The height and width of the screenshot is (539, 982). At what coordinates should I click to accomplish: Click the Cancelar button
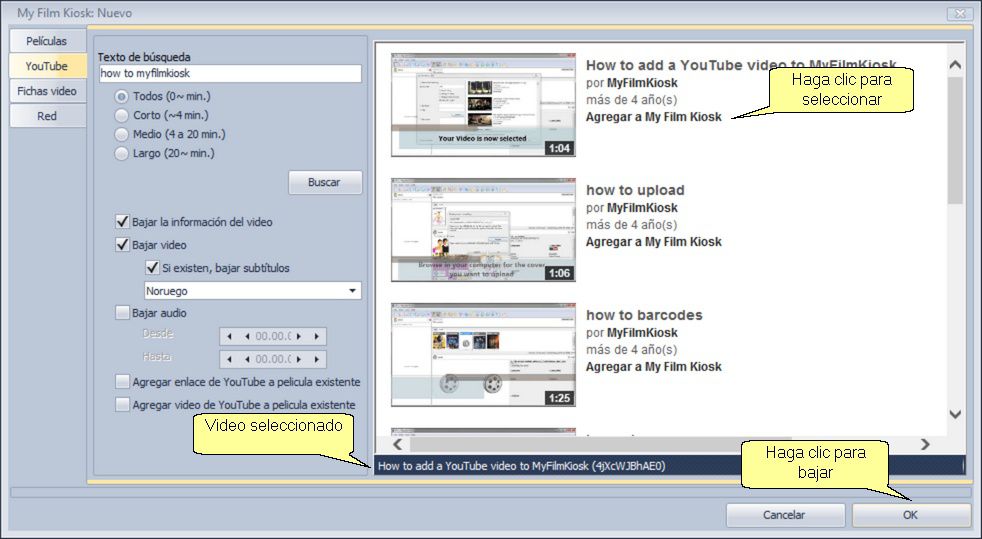click(x=785, y=515)
